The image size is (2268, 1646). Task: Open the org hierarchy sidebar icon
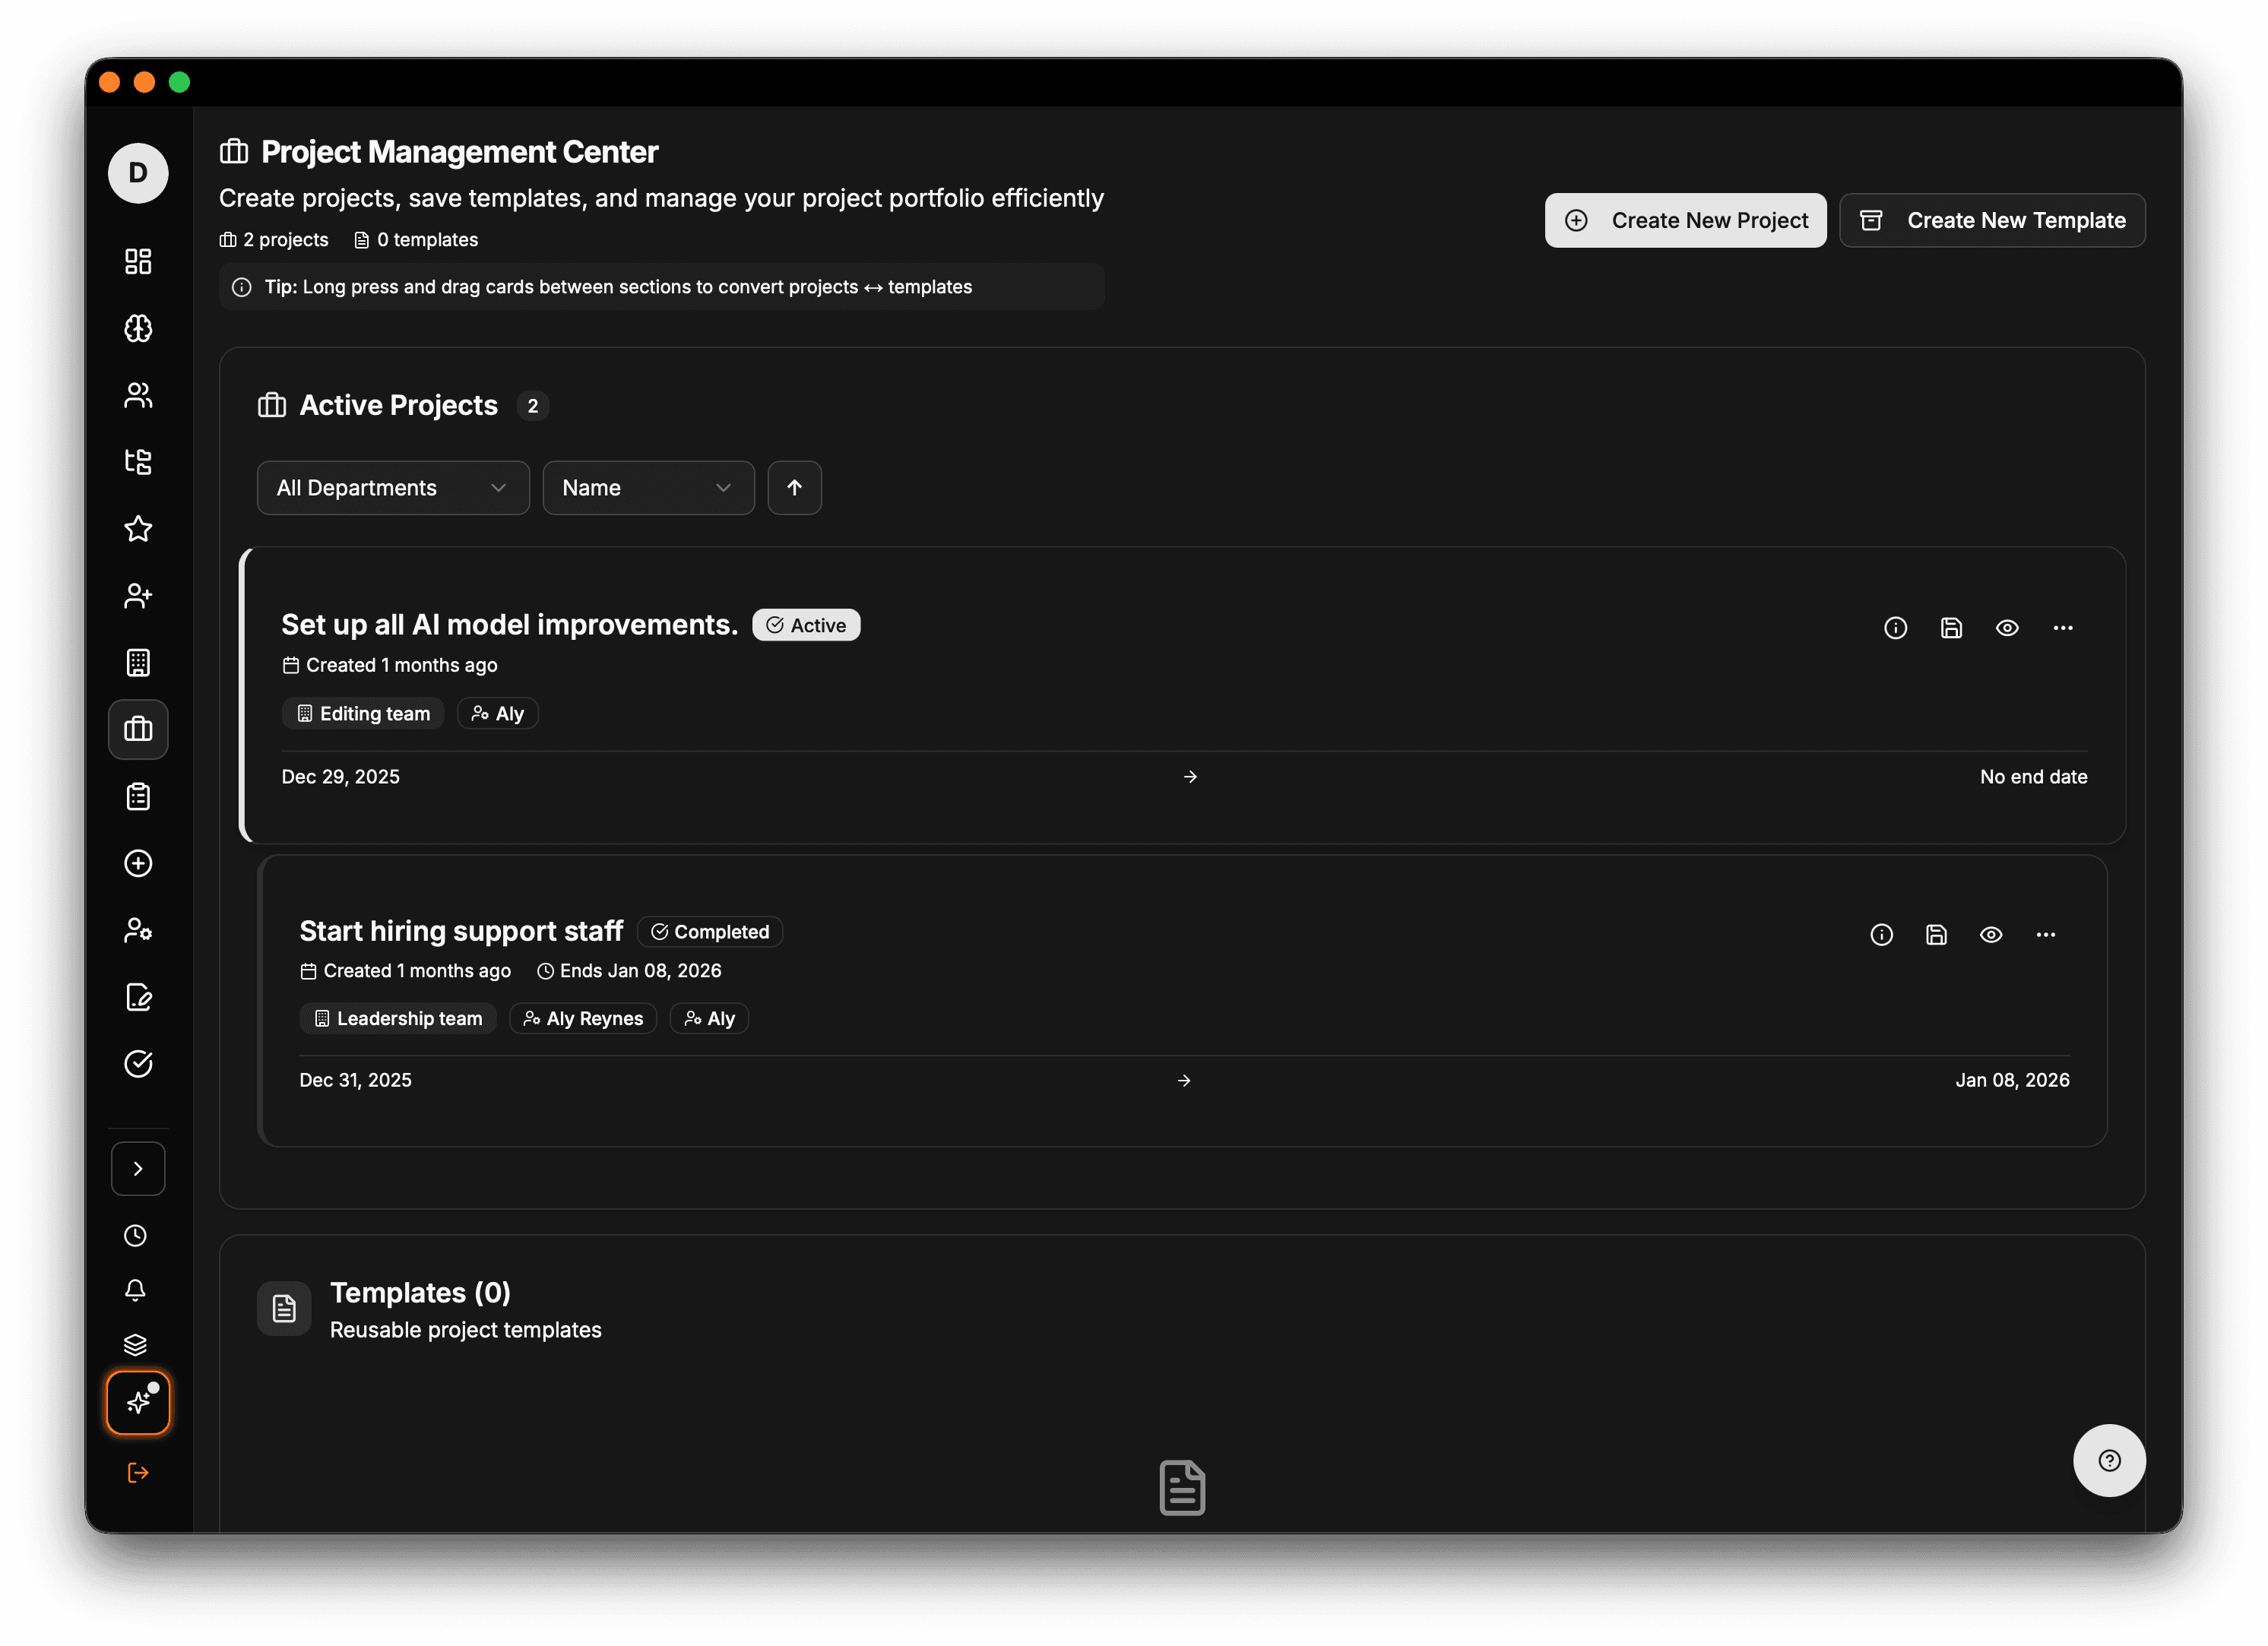[x=138, y=462]
